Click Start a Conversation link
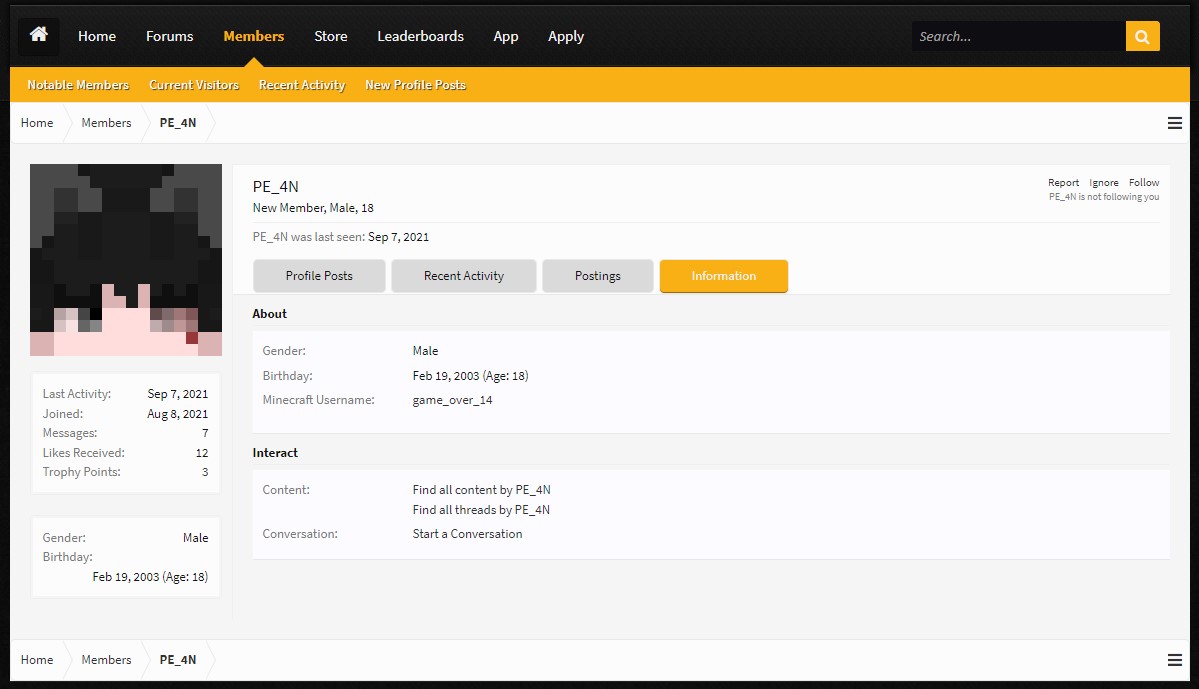The image size is (1199, 689). pos(467,534)
